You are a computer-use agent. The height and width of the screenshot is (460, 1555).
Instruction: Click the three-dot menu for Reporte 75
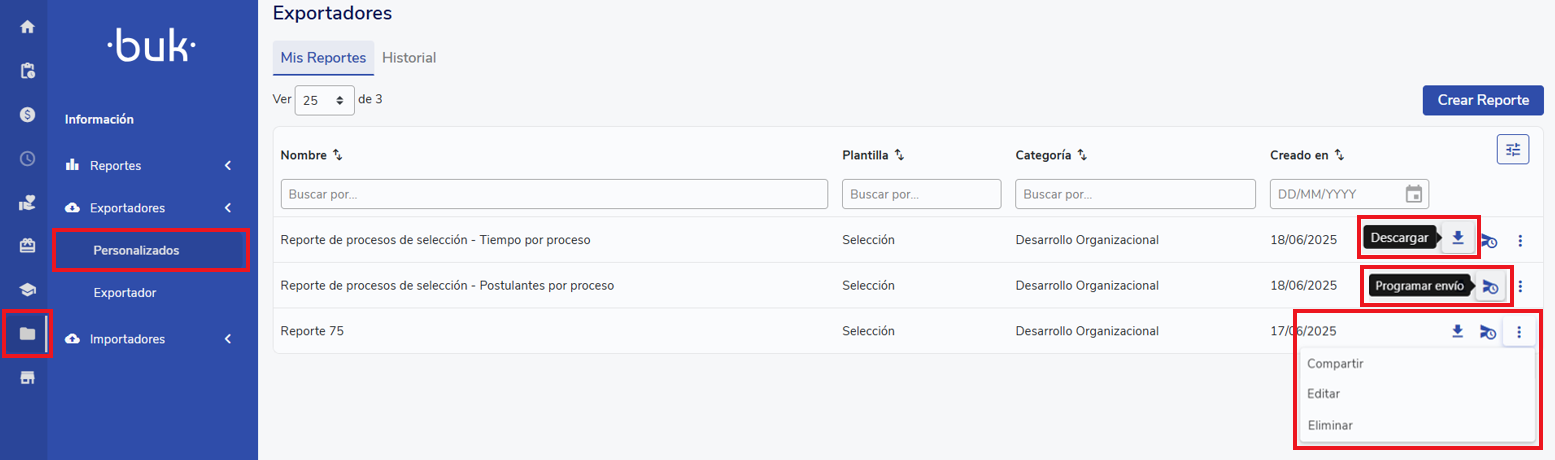[x=1519, y=332]
